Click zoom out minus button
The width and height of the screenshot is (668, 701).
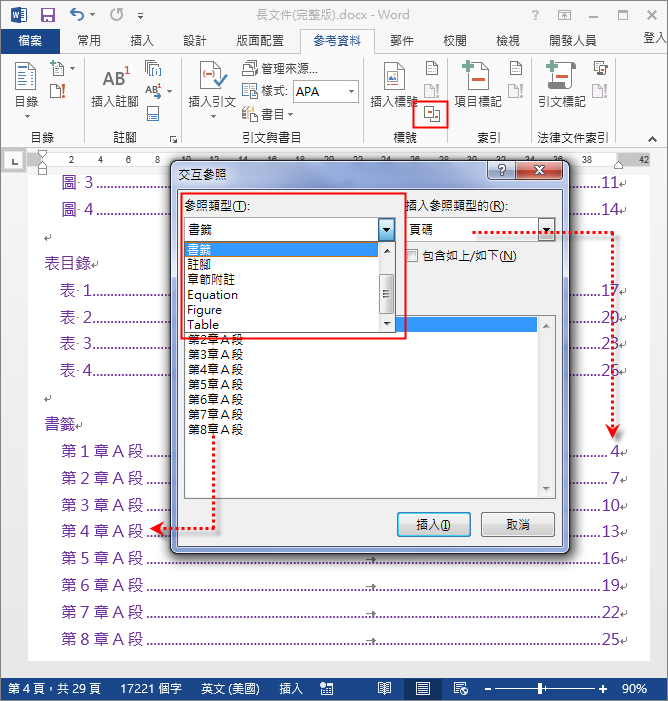point(488,689)
